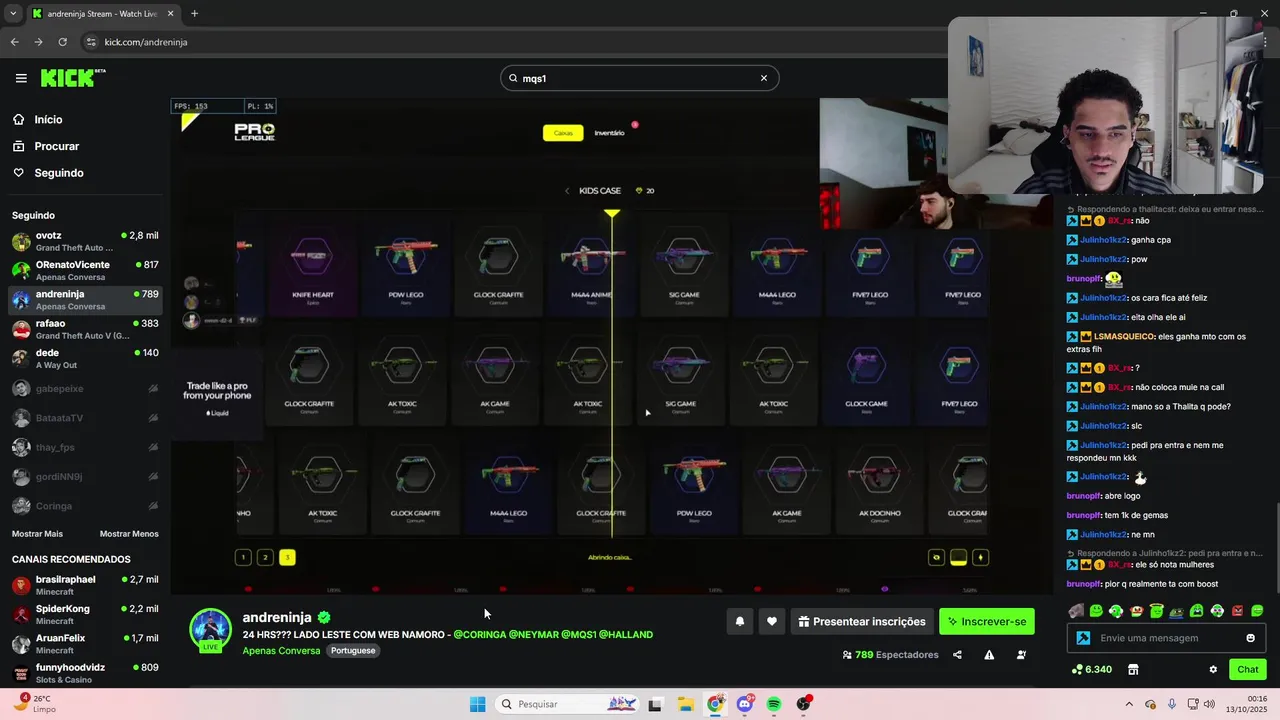Open ORenatoVicente followed channel
Screen dimensions: 1280x720
pos(85,270)
